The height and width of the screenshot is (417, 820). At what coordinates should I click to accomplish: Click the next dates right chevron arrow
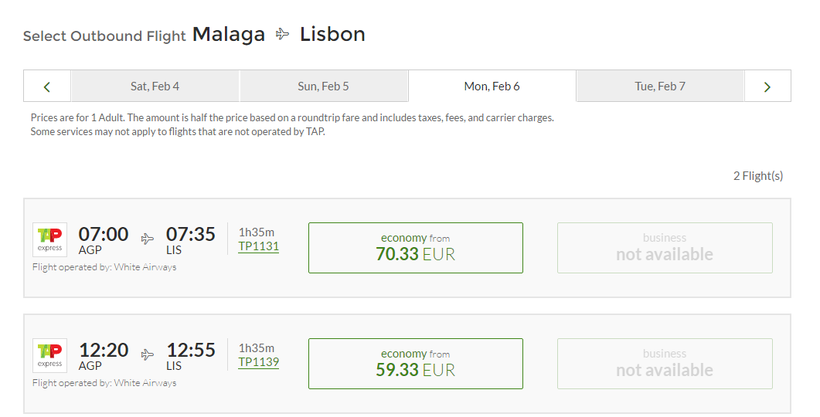pos(767,86)
